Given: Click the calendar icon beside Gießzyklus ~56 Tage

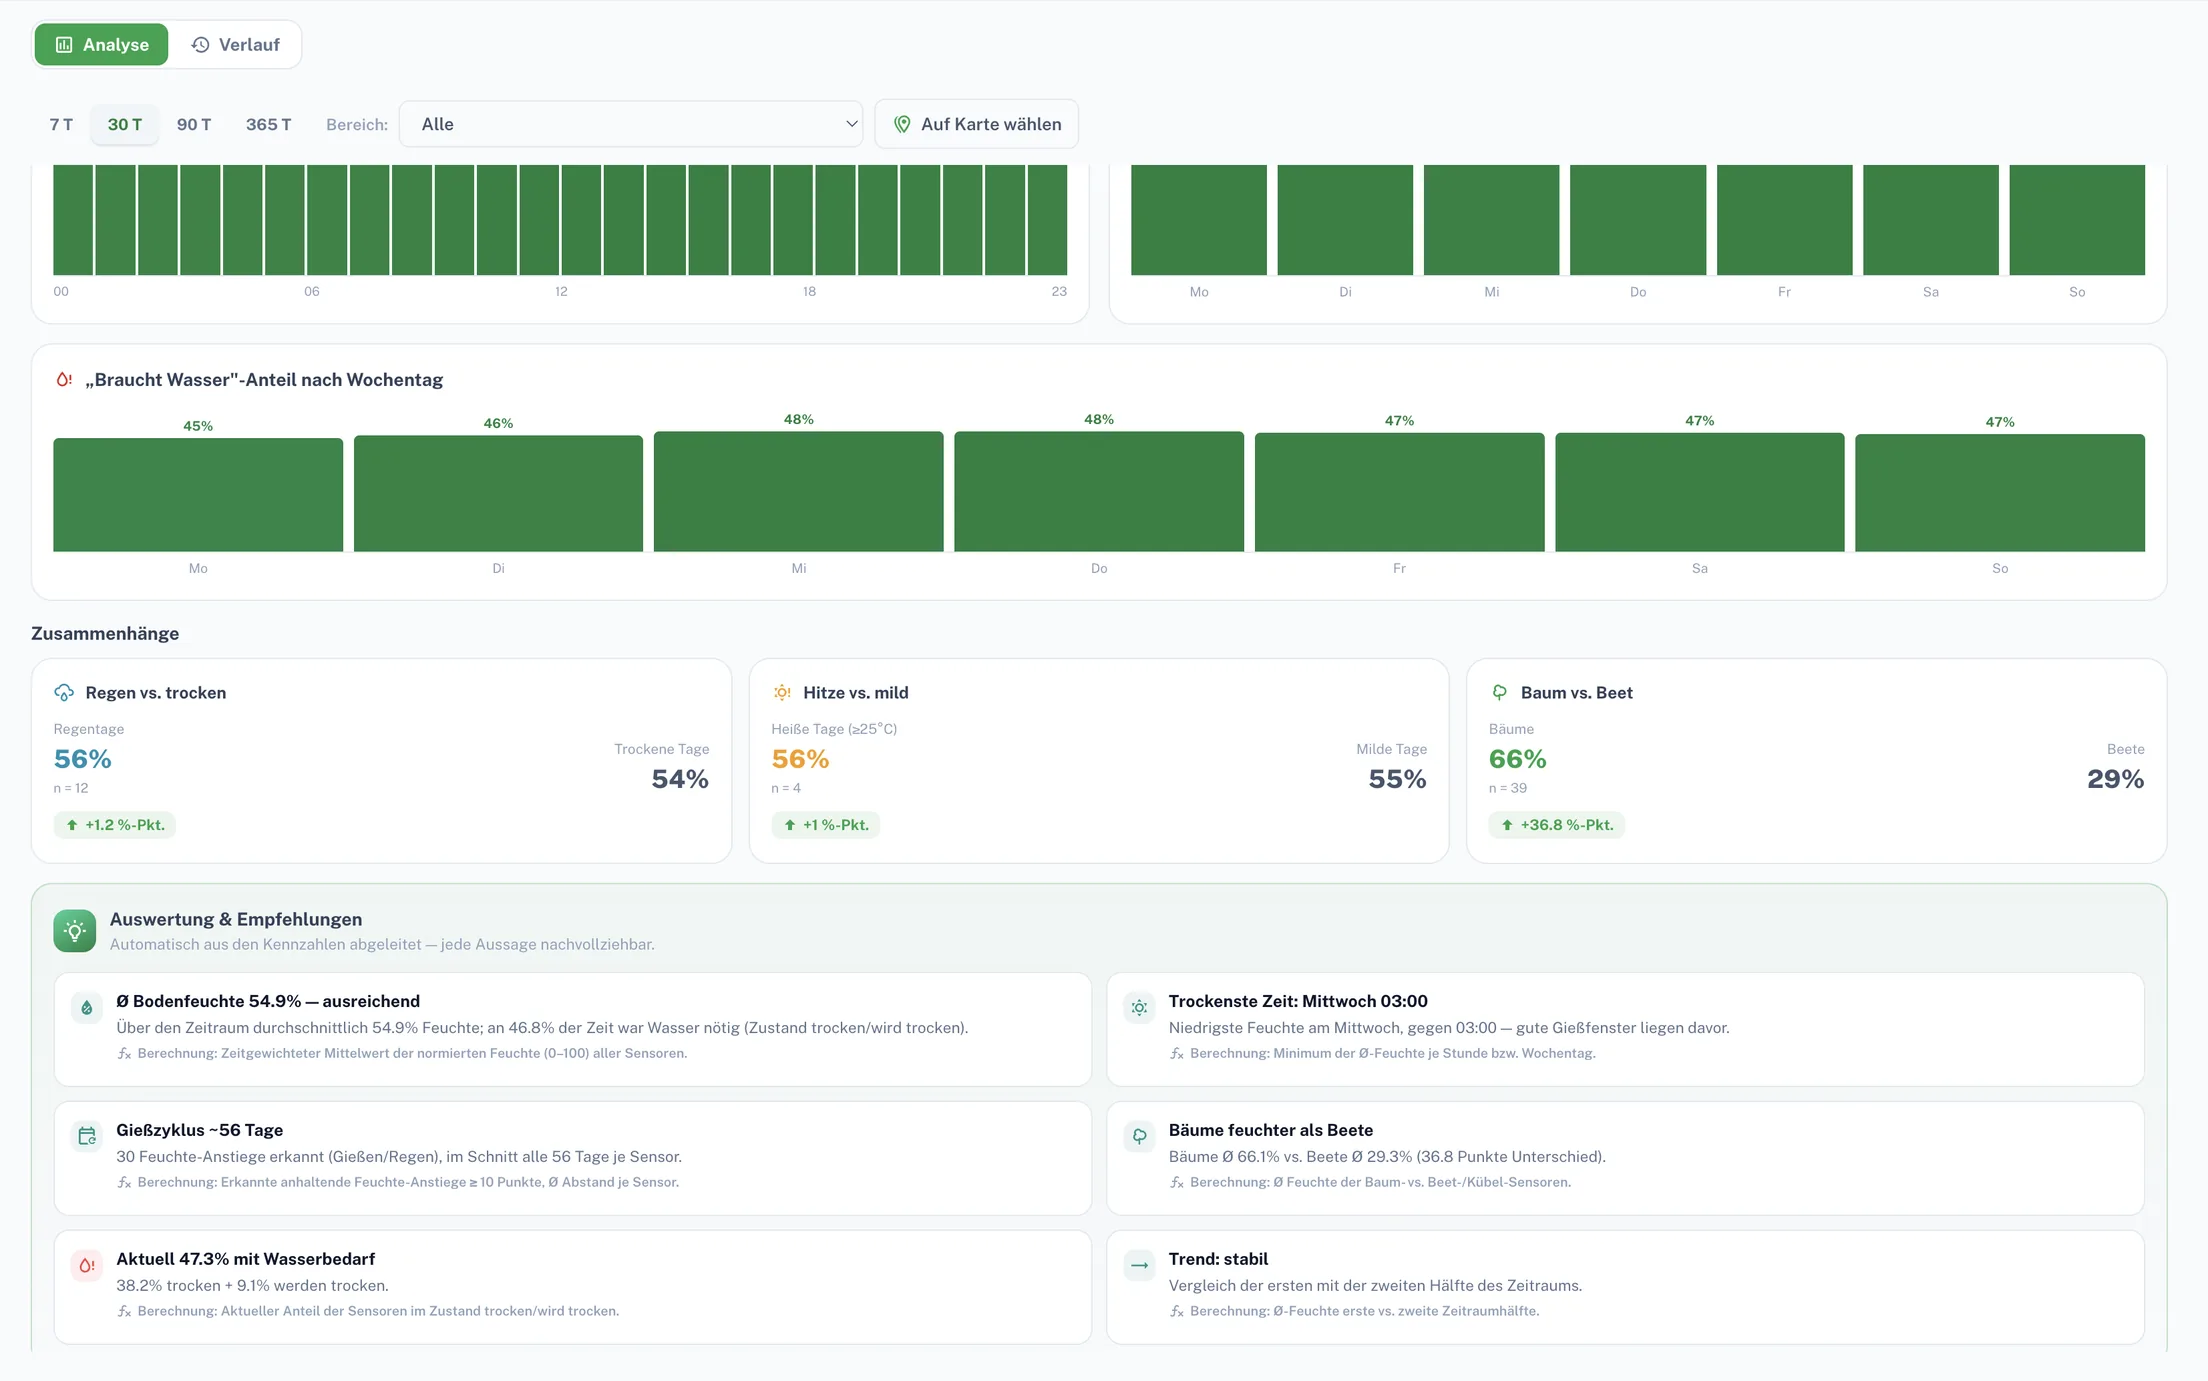Looking at the screenshot, I should (87, 1137).
